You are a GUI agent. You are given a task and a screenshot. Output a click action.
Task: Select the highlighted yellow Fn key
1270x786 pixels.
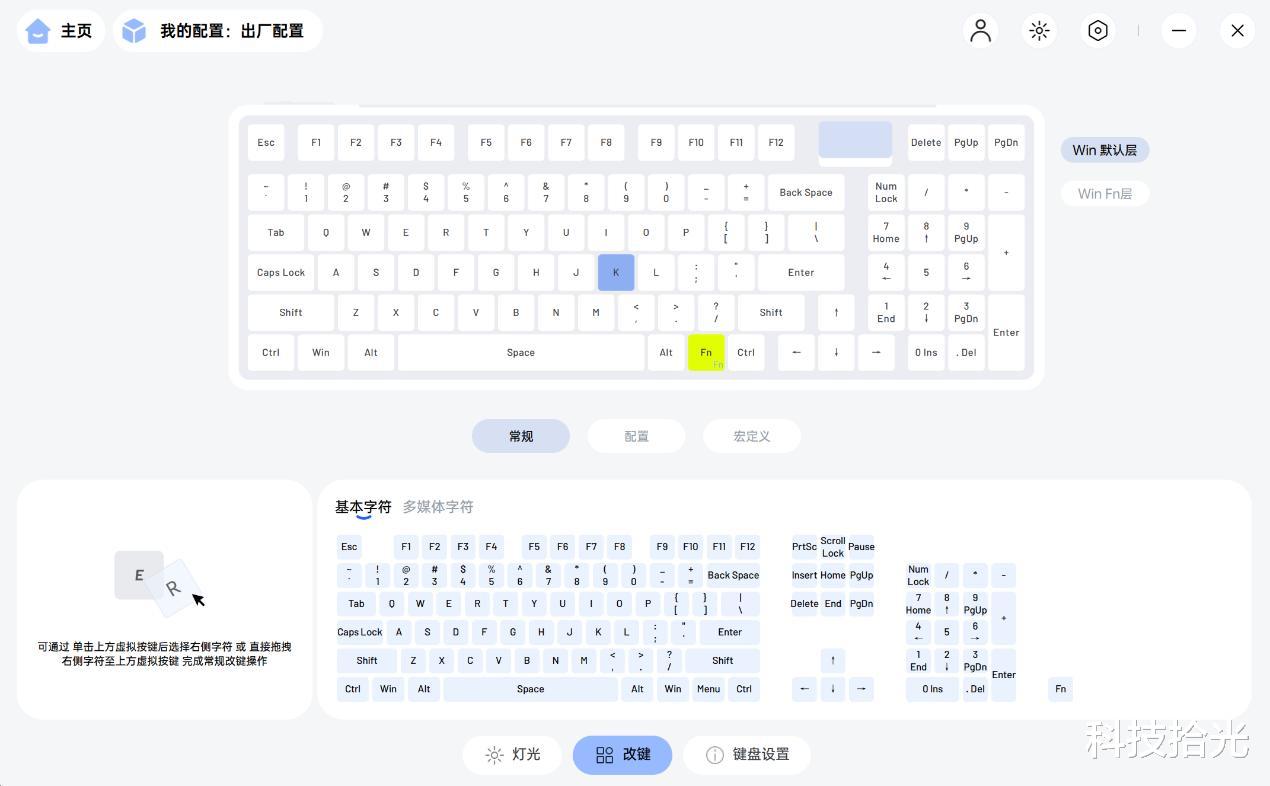[x=706, y=352]
